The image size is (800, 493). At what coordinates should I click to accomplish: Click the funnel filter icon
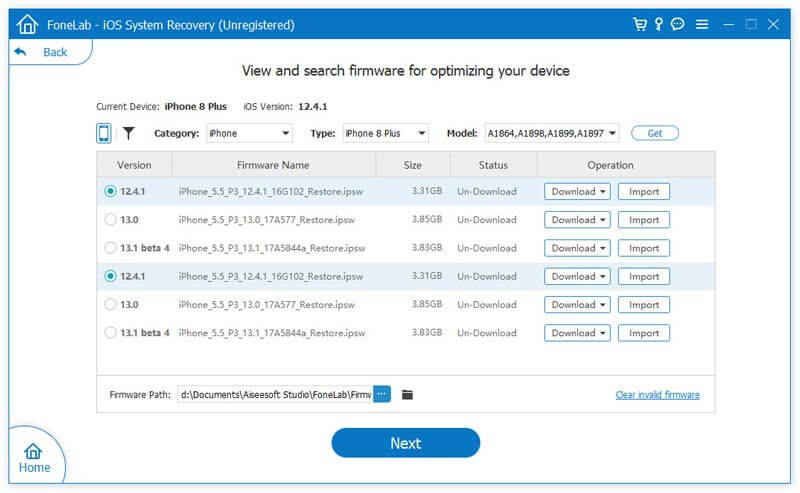129,133
